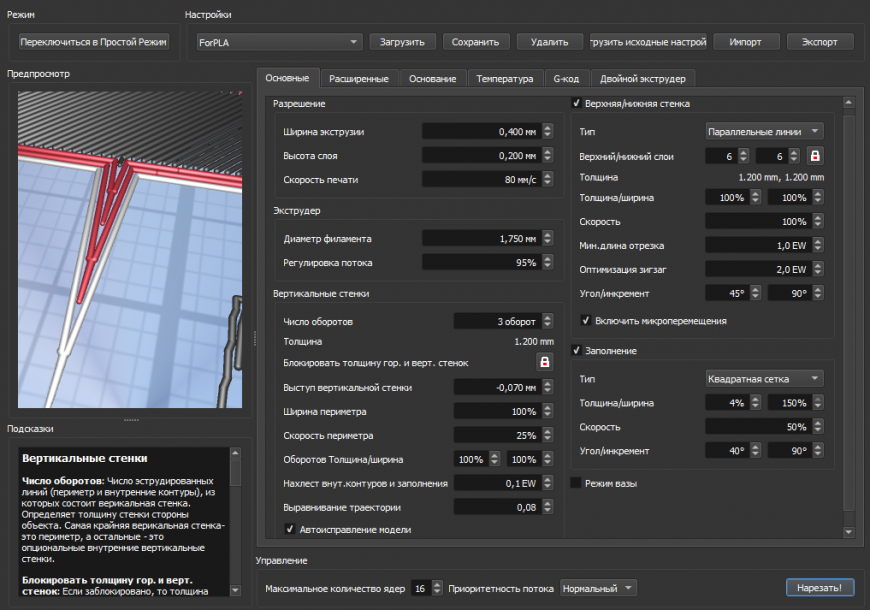
Task: Click the flow adjustment spinner arrows
Action: pos(548,263)
